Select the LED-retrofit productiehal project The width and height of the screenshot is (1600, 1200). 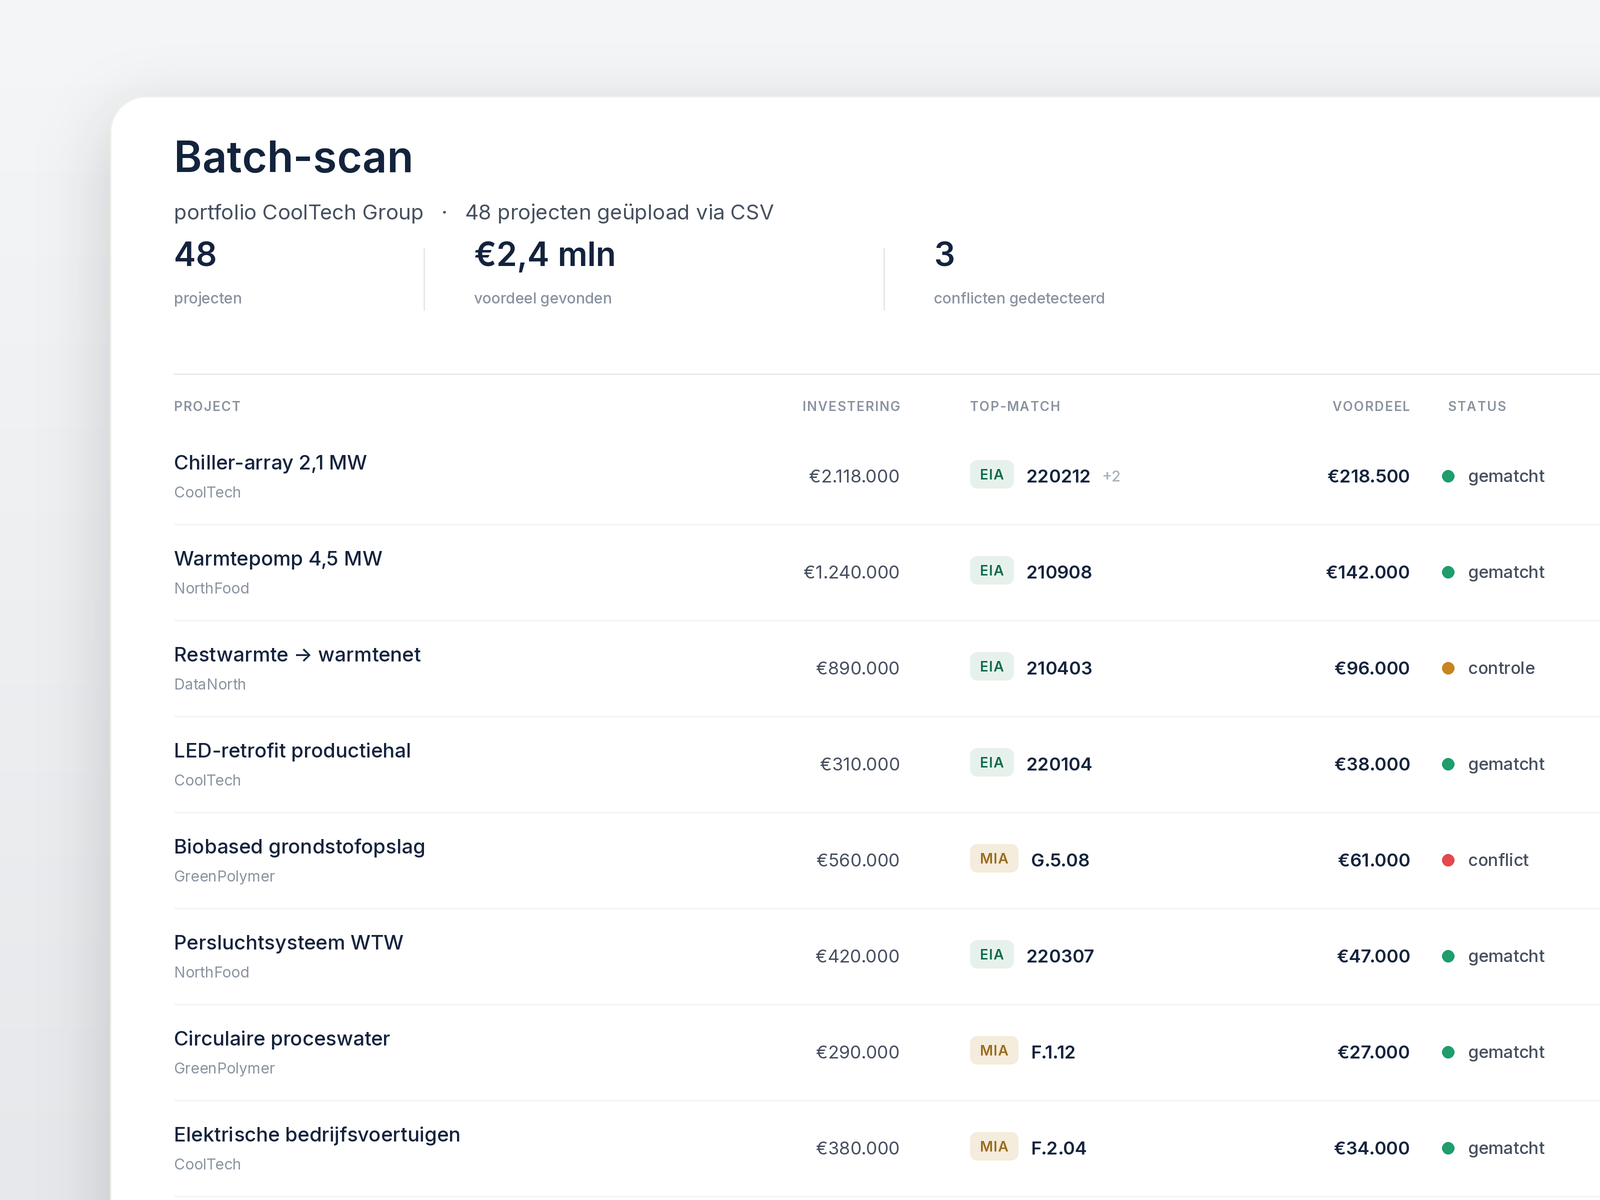click(x=292, y=751)
